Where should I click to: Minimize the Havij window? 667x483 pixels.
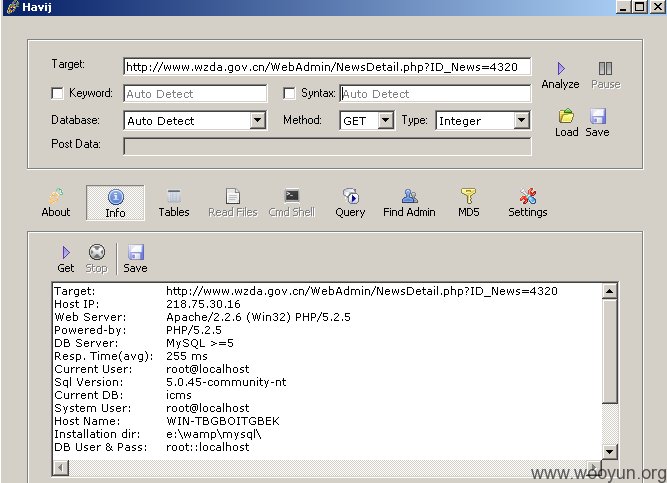tap(623, 7)
